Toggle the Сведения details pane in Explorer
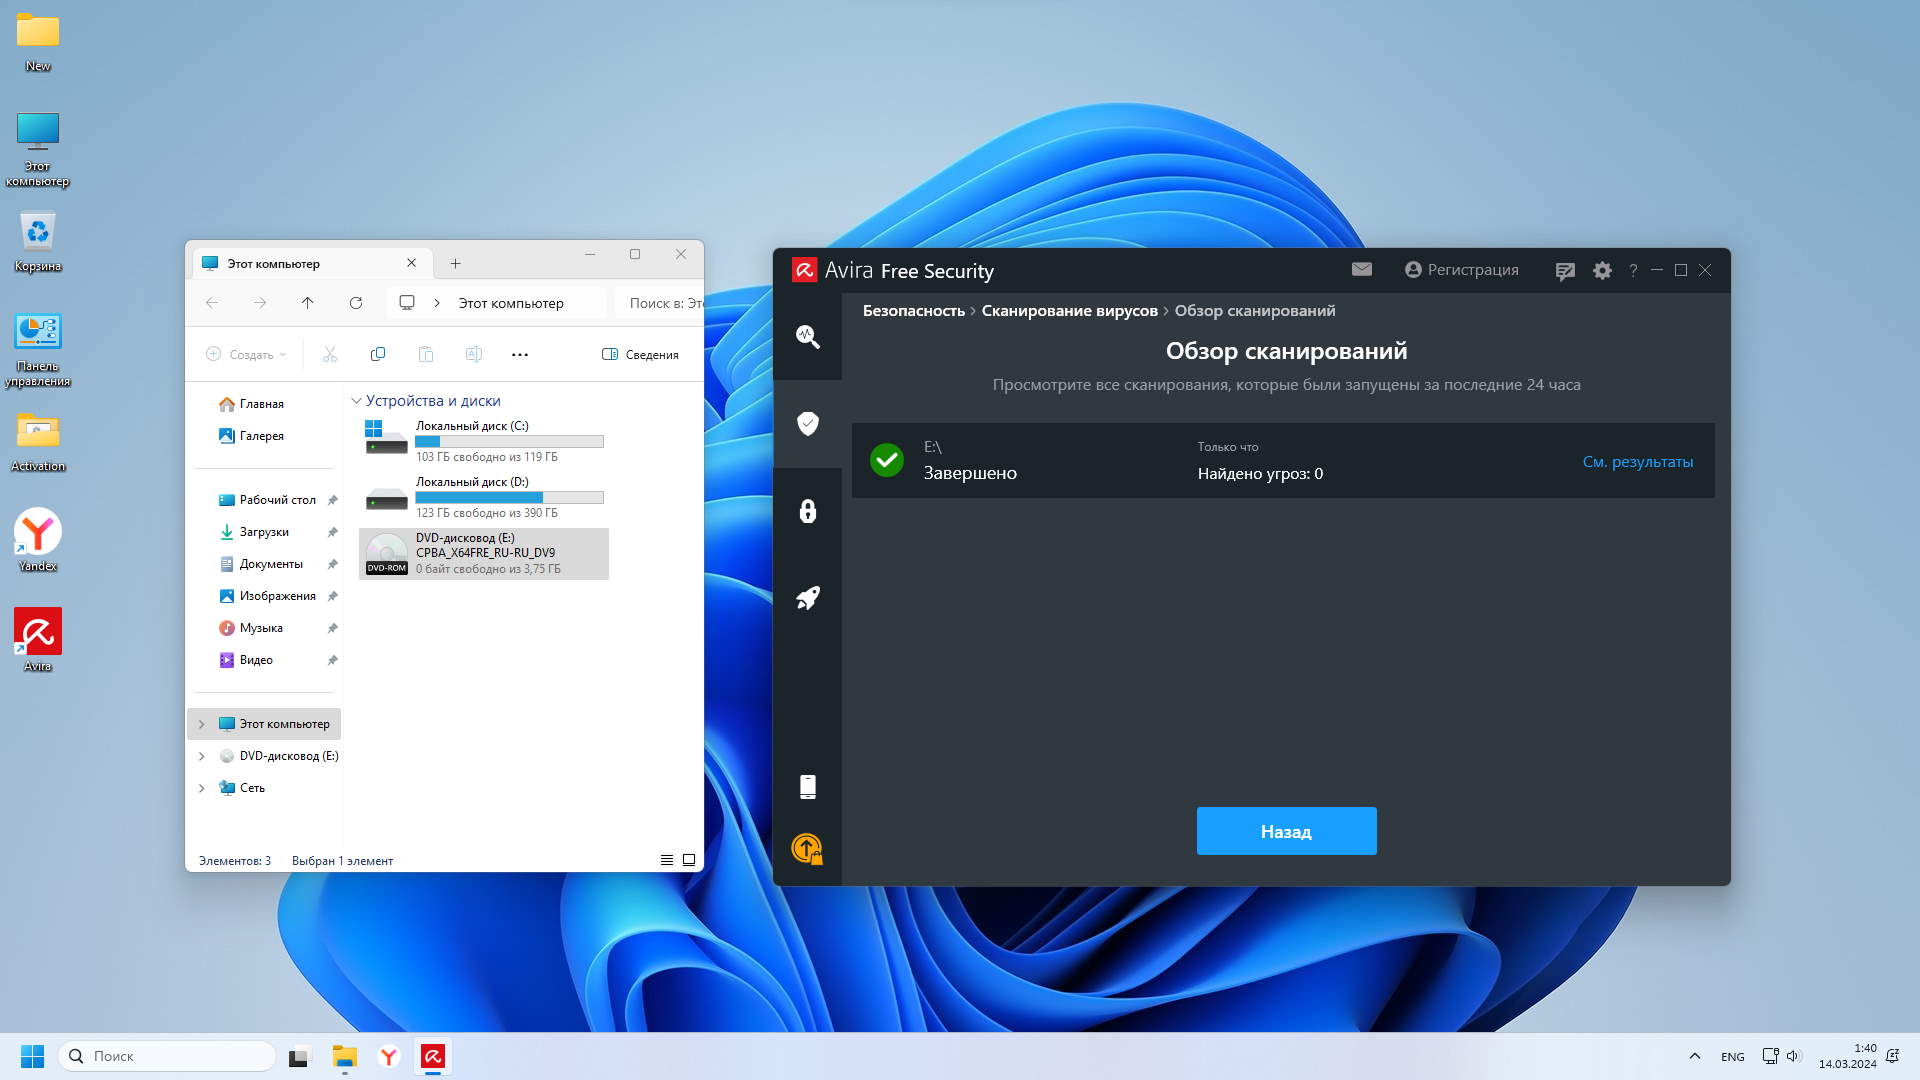 pyautogui.click(x=640, y=355)
